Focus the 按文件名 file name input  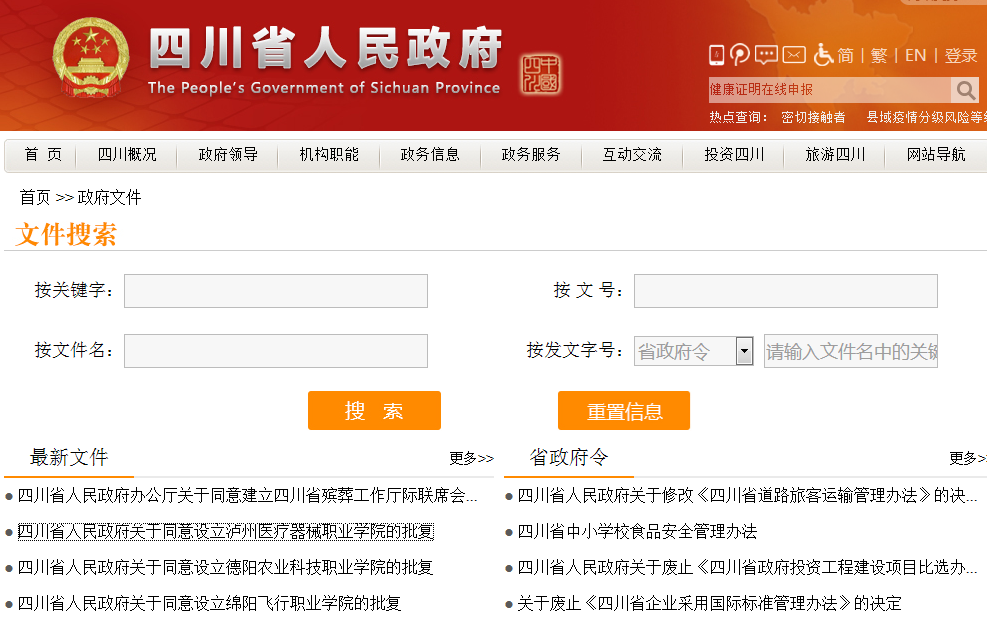(276, 351)
